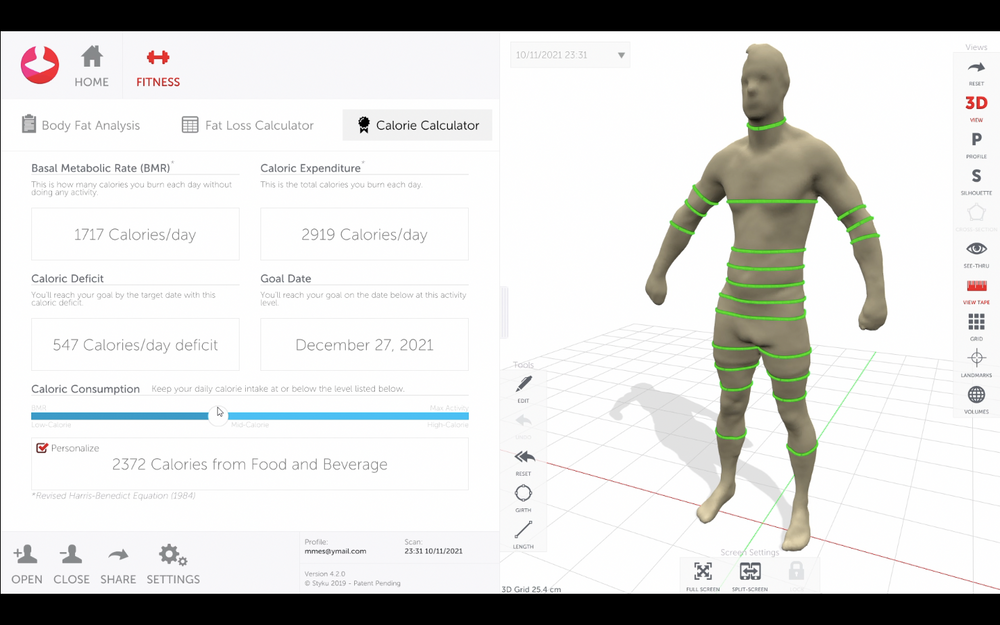Viewport: 1000px width, 625px height.
Task: Pick the Length measurement tool
Action: pyautogui.click(x=522, y=533)
